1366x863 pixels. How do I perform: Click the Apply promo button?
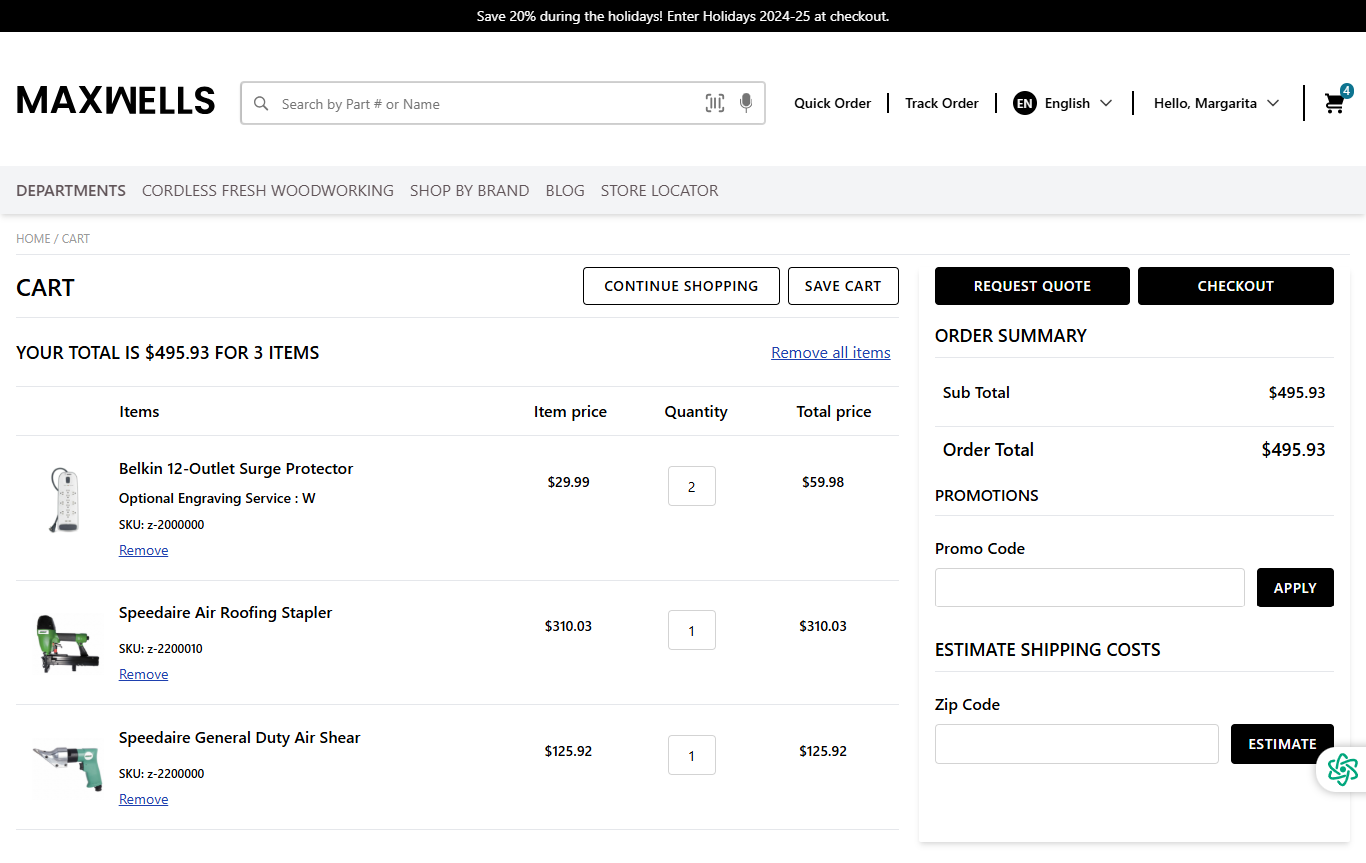(x=1295, y=588)
